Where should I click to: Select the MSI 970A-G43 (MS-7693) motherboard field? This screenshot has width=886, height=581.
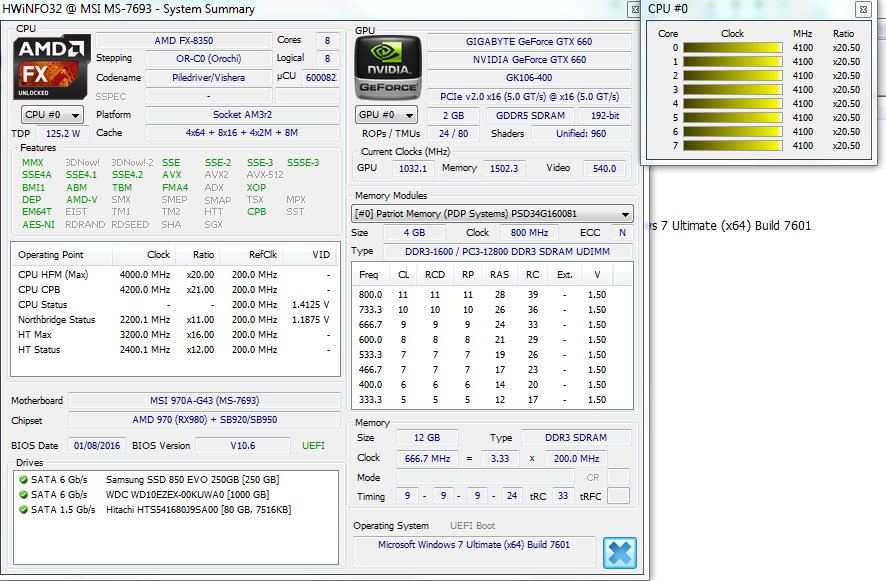point(205,401)
